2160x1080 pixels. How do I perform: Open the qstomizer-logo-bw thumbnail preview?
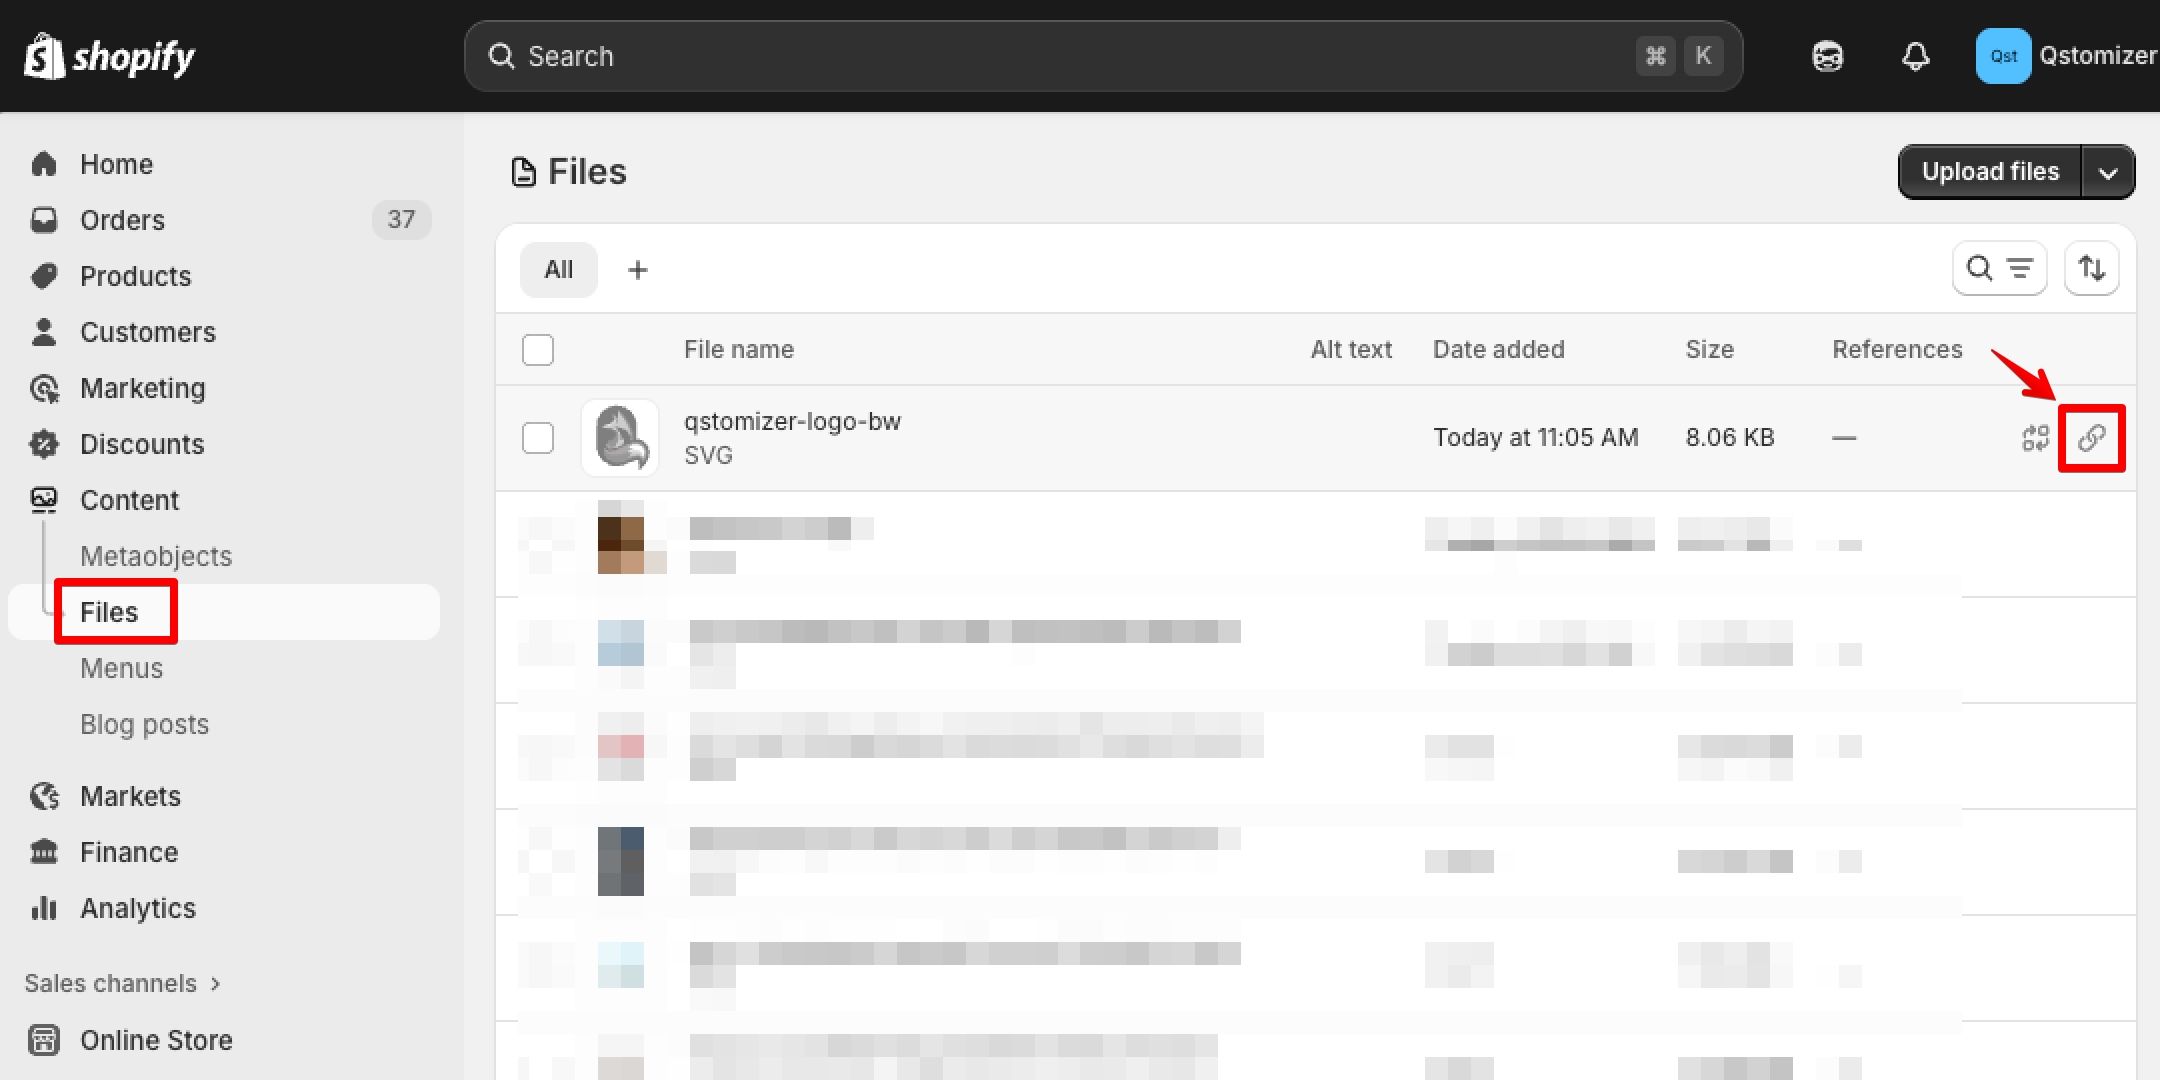(620, 438)
